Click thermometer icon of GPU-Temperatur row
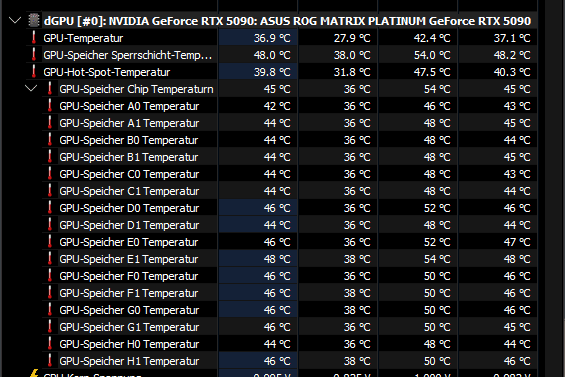Screen dimensions: 565x377 click(x=34, y=37)
